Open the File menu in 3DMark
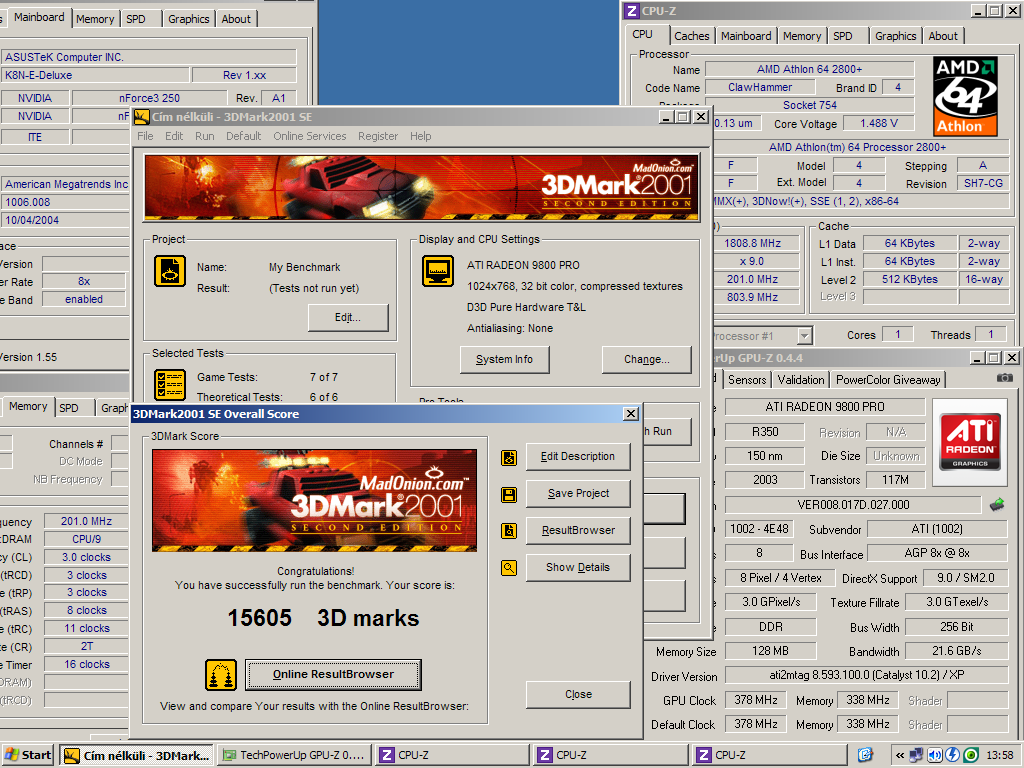Viewport: 1024px width, 768px height. (x=145, y=136)
